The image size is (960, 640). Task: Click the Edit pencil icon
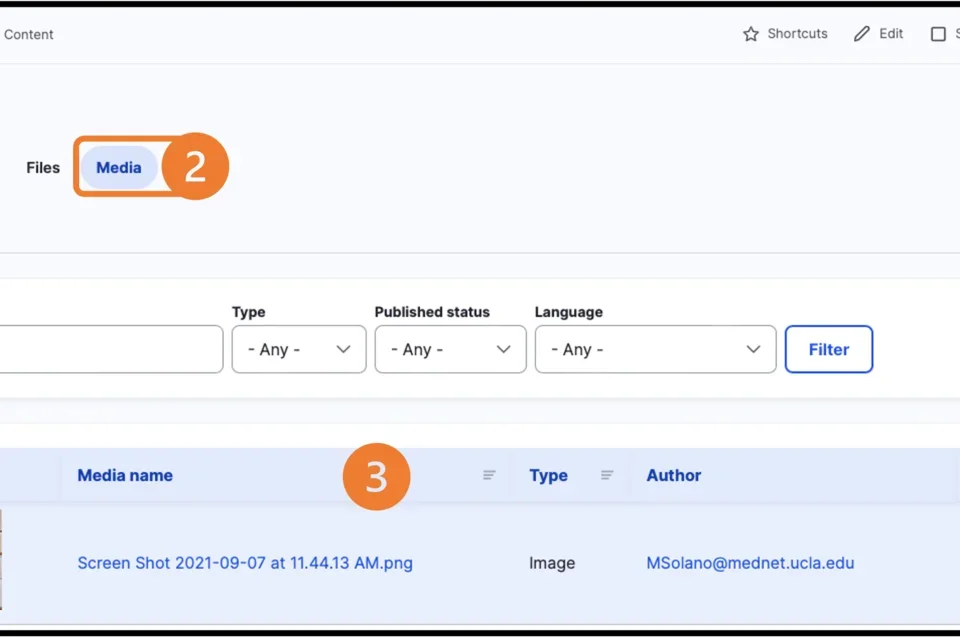pyautogui.click(x=862, y=33)
